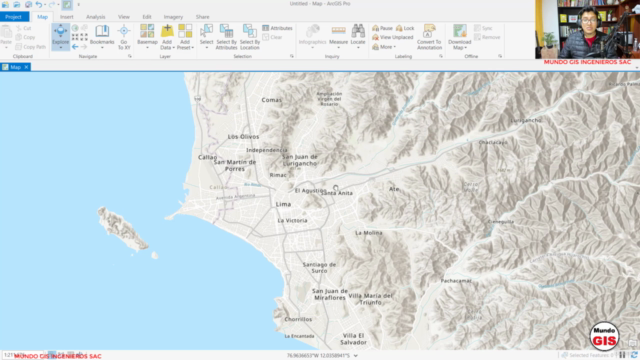Screen dimensions: 640x360
Task: Click the Callao label on the map
Action: (x=207, y=157)
